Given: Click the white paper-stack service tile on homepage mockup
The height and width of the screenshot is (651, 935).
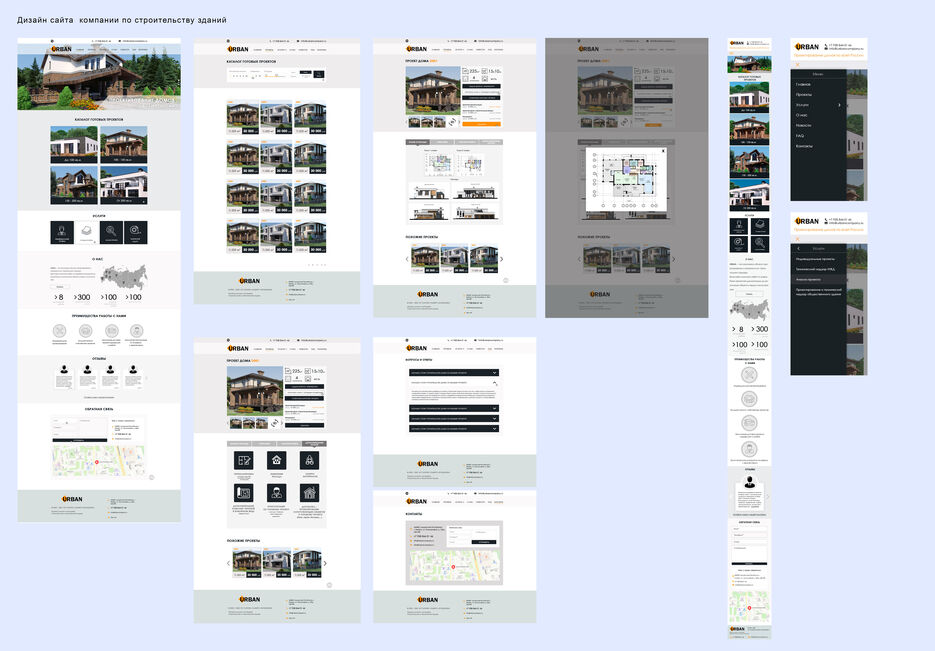Looking at the screenshot, I should (86, 232).
